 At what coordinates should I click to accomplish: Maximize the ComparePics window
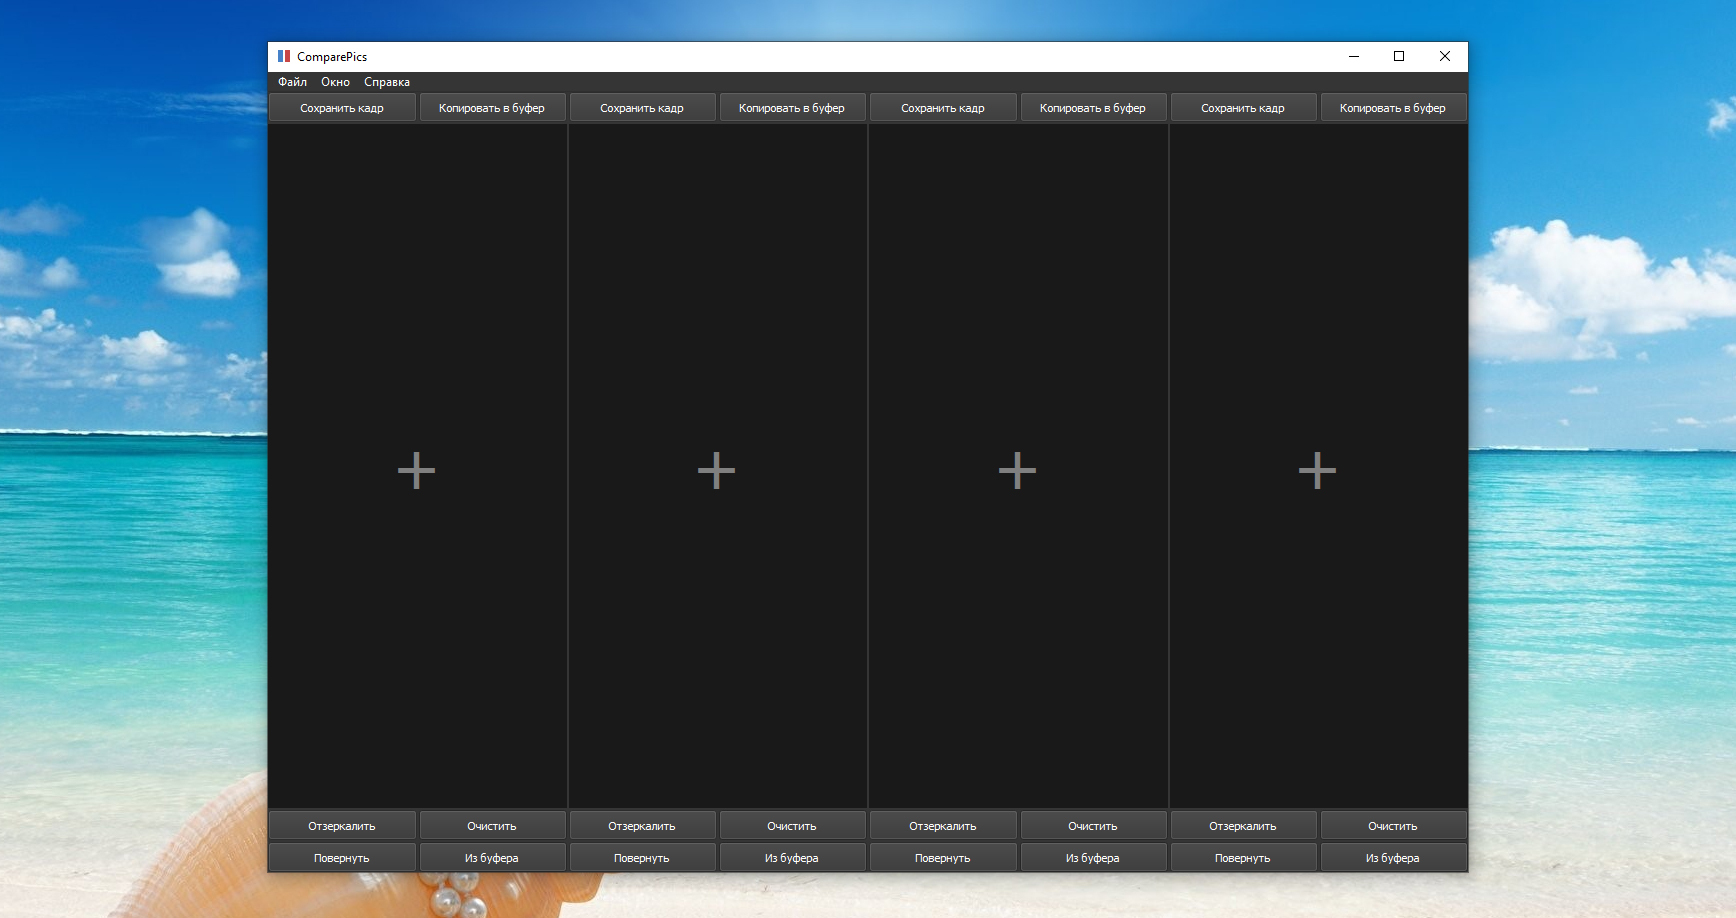tap(1399, 56)
